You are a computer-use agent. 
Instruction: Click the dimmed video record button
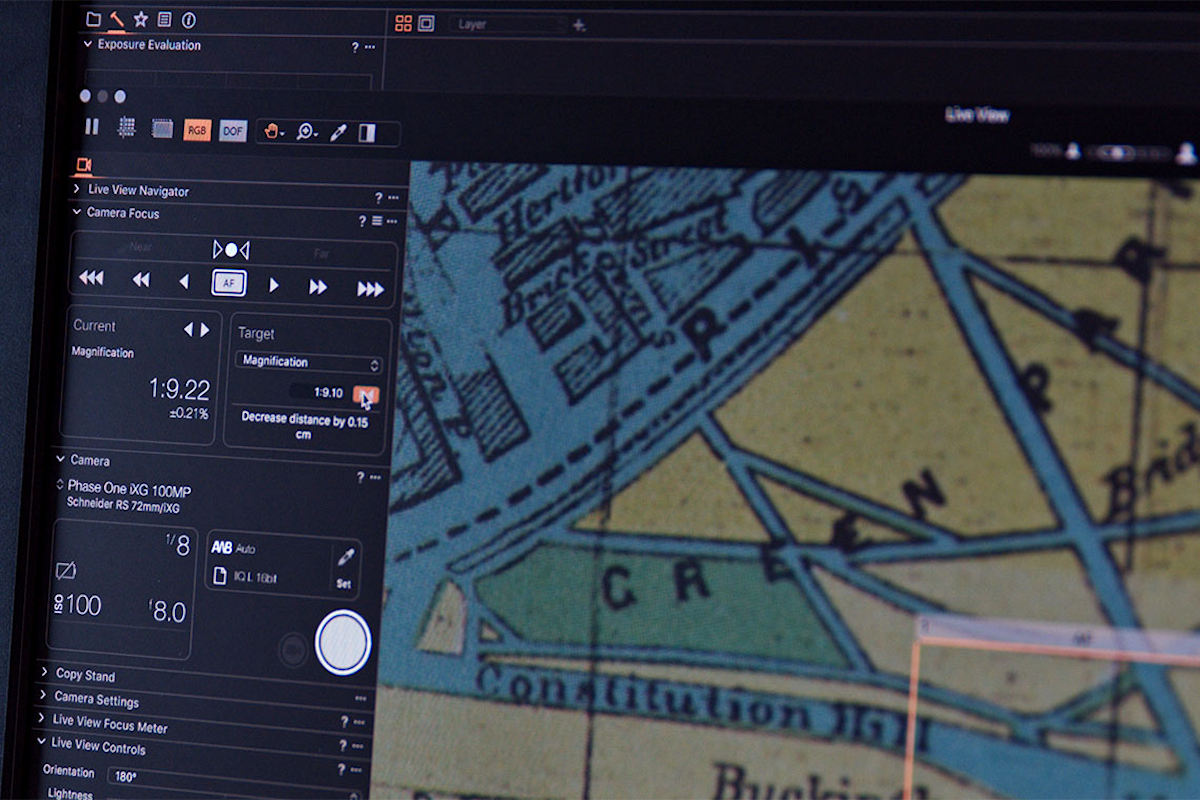coord(292,649)
